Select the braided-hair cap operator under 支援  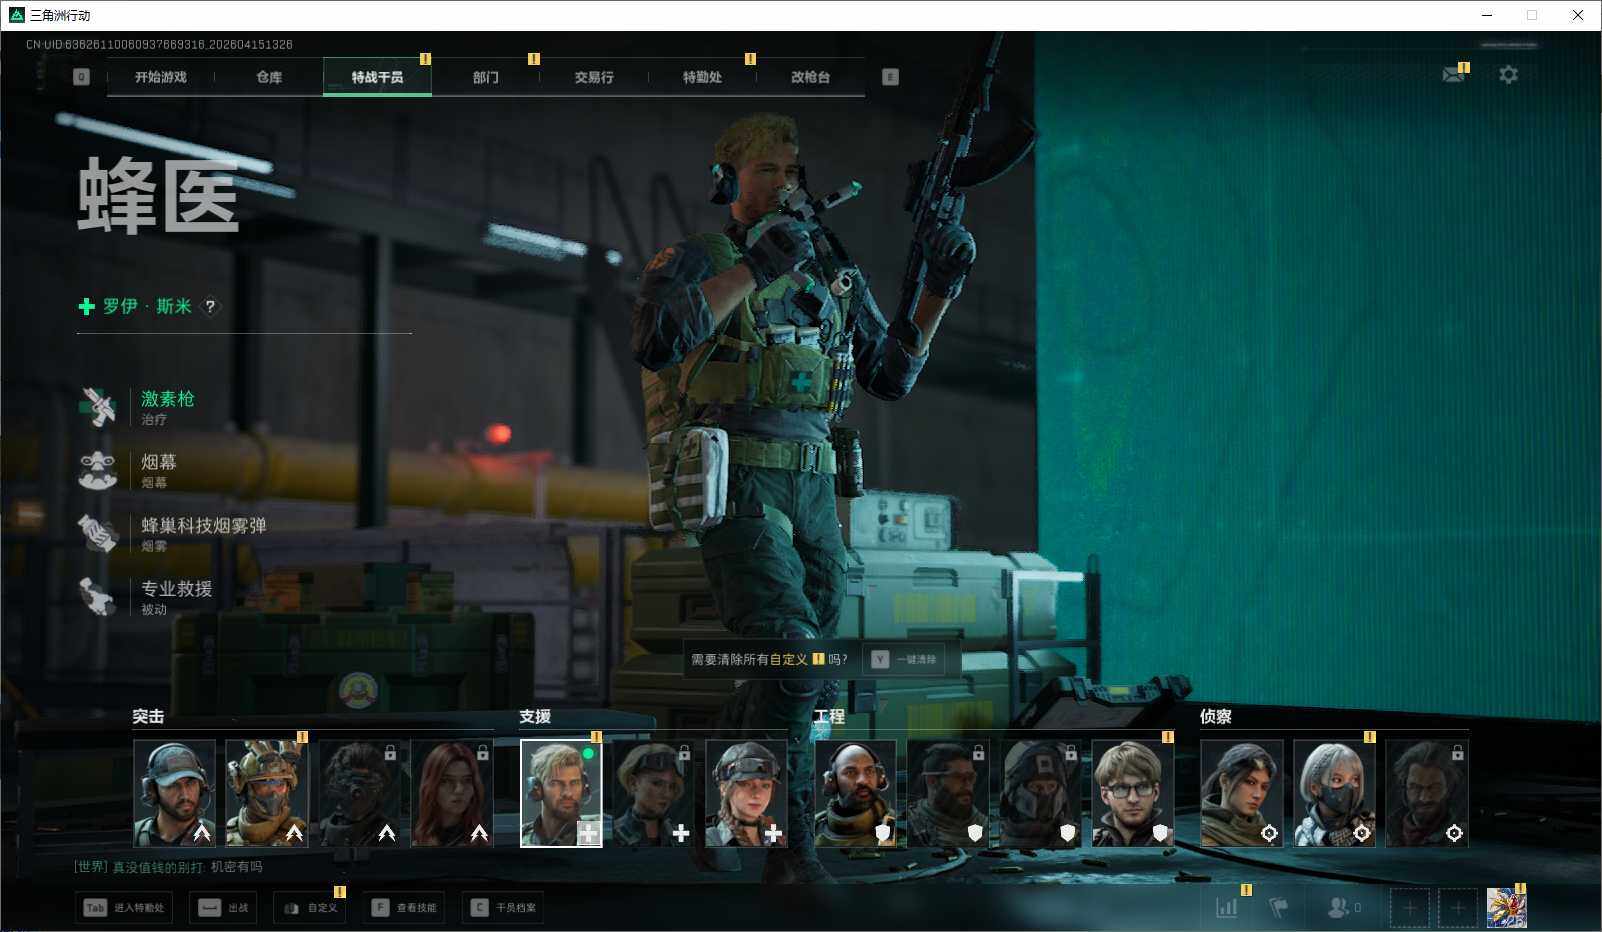click(x=746, y=793)
